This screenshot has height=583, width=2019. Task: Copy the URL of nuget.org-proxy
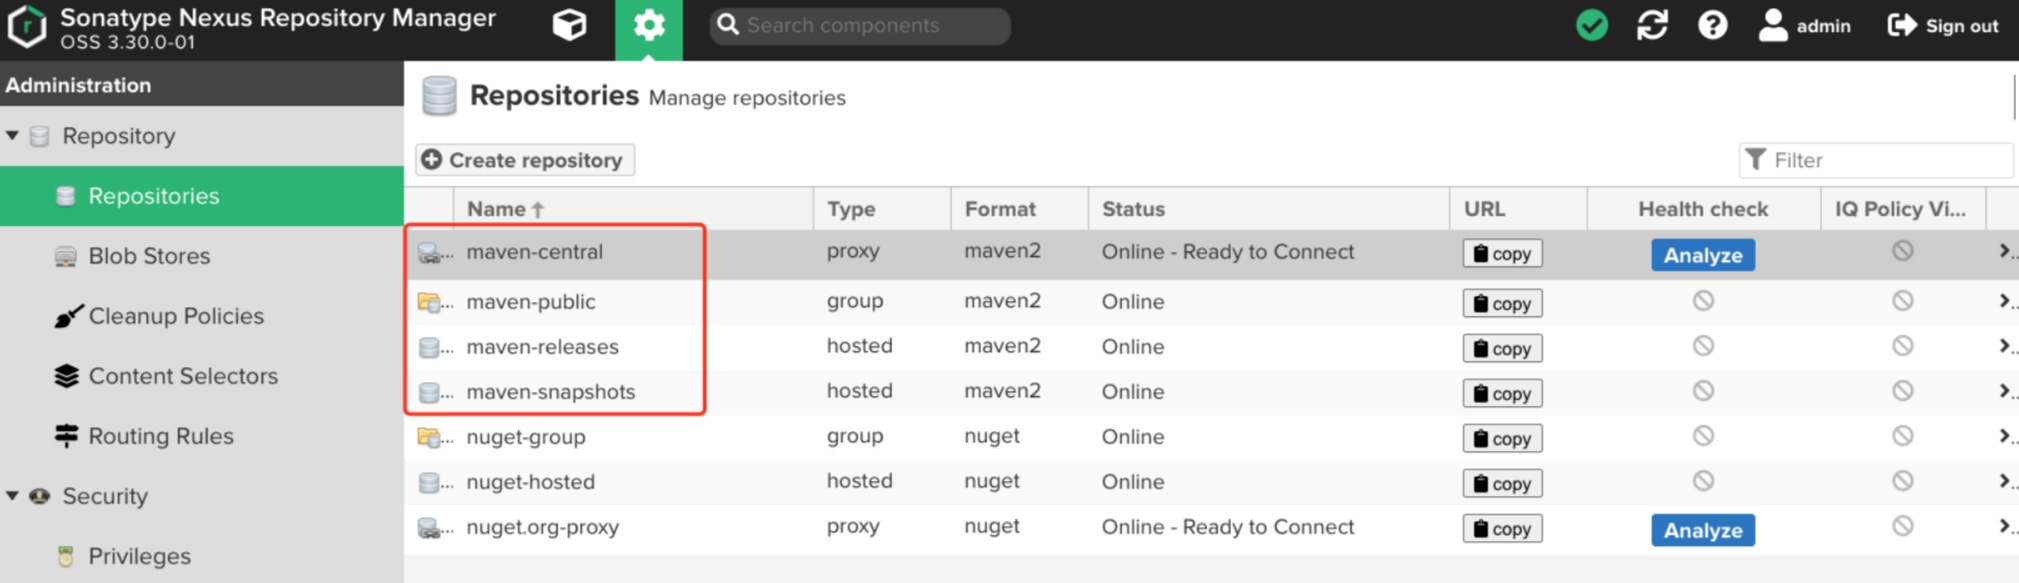(1502, 528)
